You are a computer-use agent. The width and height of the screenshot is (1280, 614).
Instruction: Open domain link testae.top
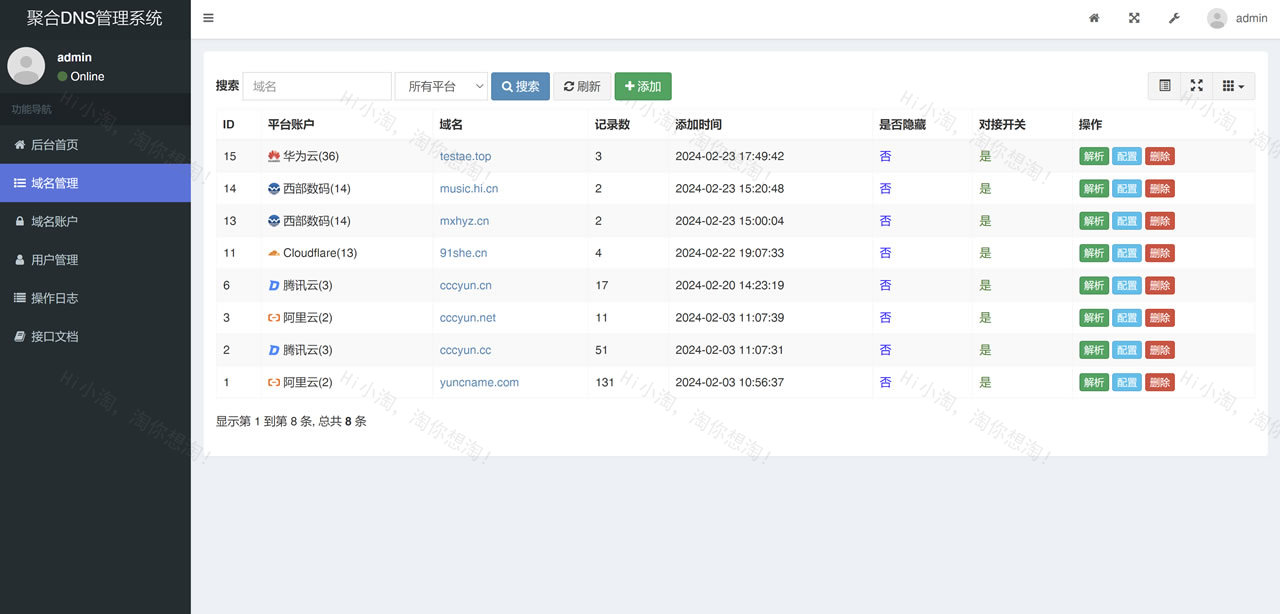(x=465, y=156)
